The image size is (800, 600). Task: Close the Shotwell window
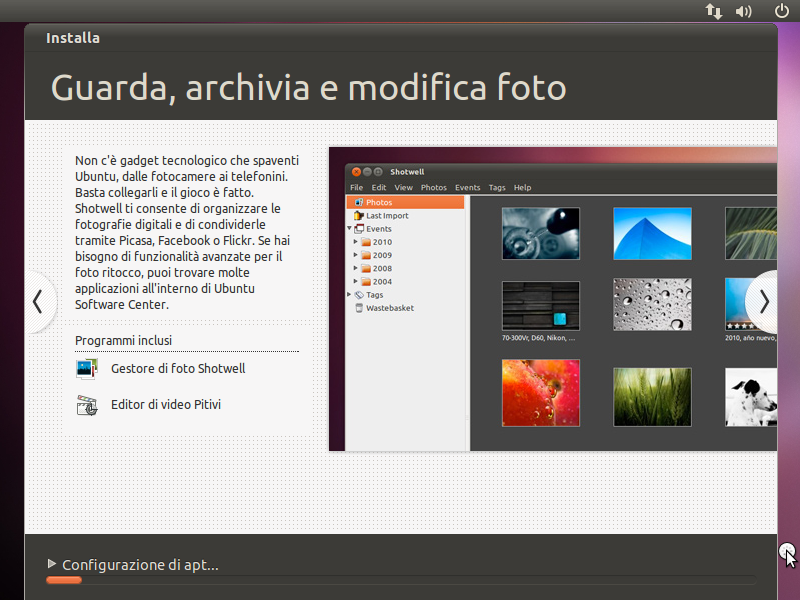357,172
